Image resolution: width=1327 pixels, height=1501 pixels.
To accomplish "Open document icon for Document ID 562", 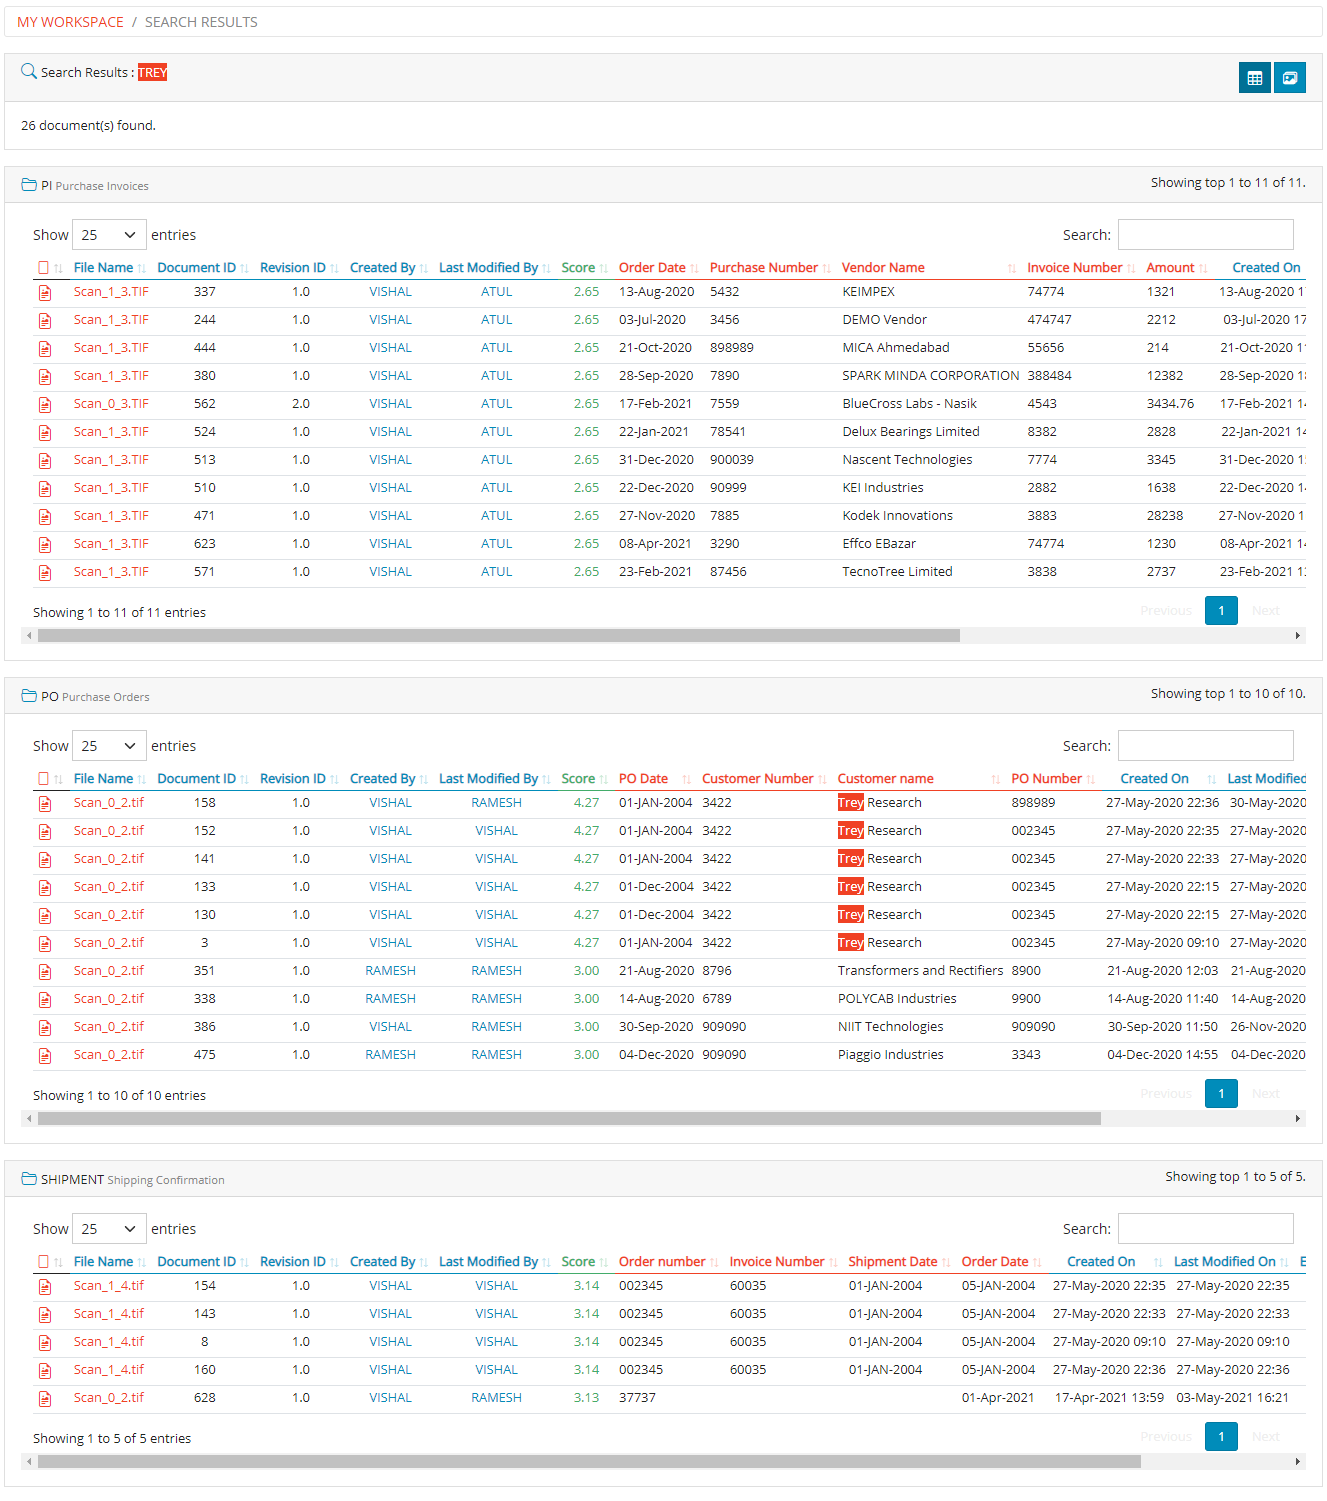I will (x=45, y=405).
